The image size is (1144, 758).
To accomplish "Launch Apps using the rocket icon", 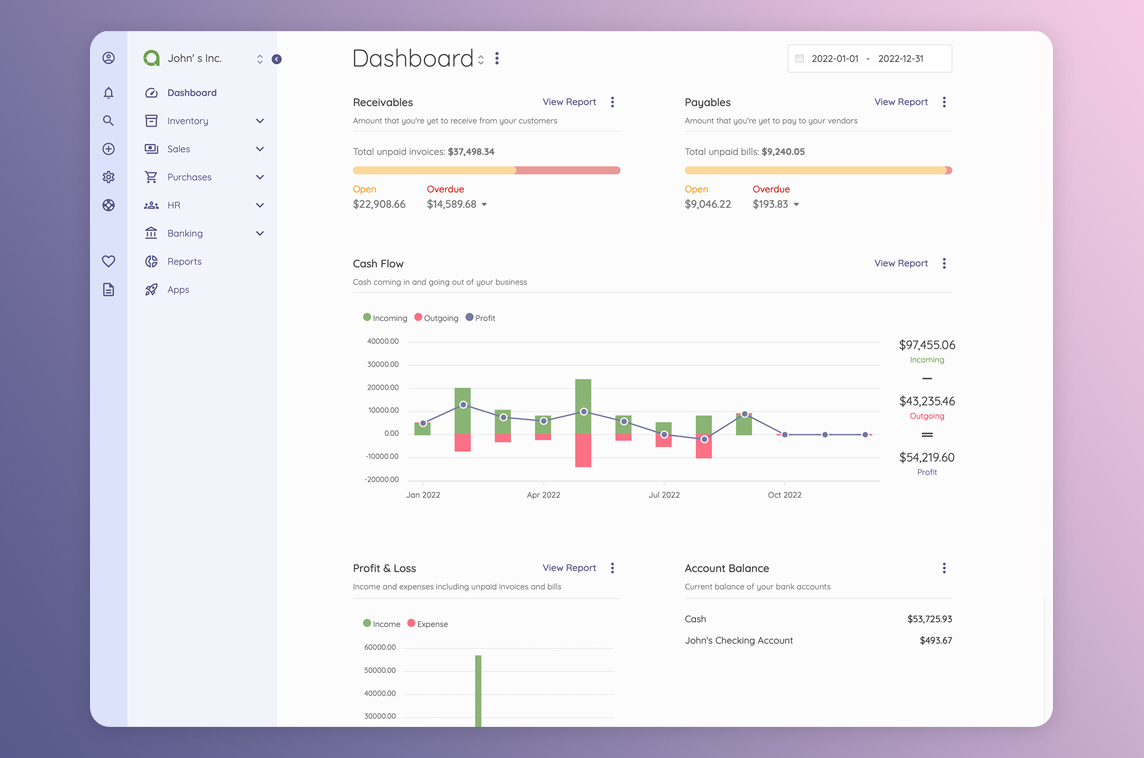I will tap(150, 289).
